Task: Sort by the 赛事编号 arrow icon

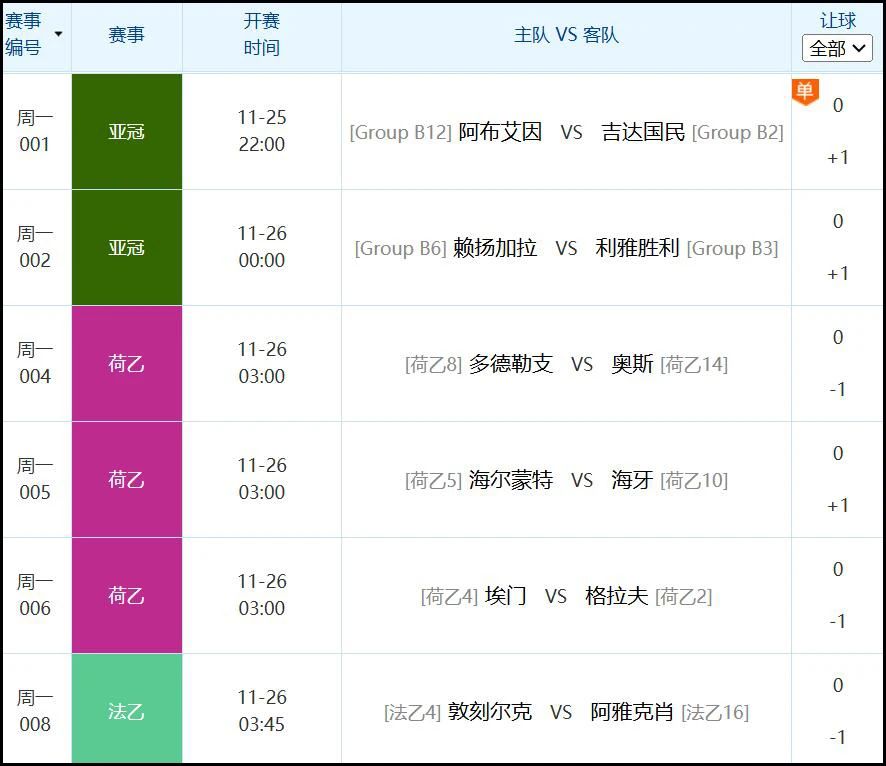Action: (58, 34)
